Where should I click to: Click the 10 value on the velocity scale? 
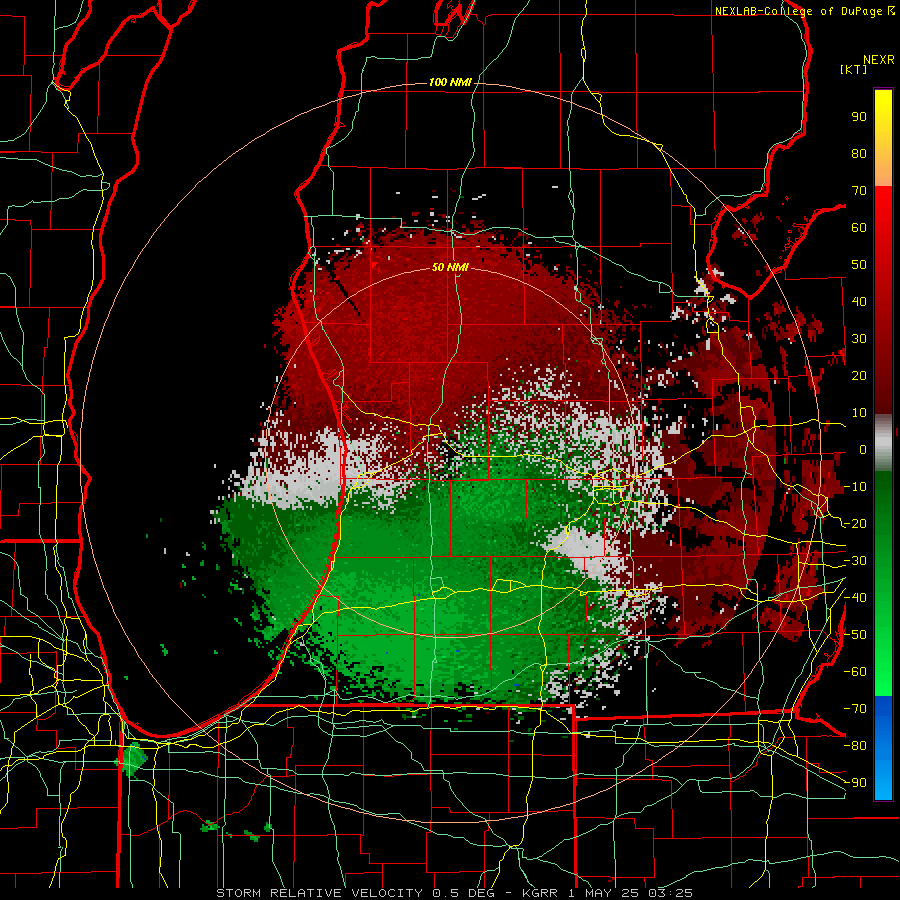click(x=859, y=413)
